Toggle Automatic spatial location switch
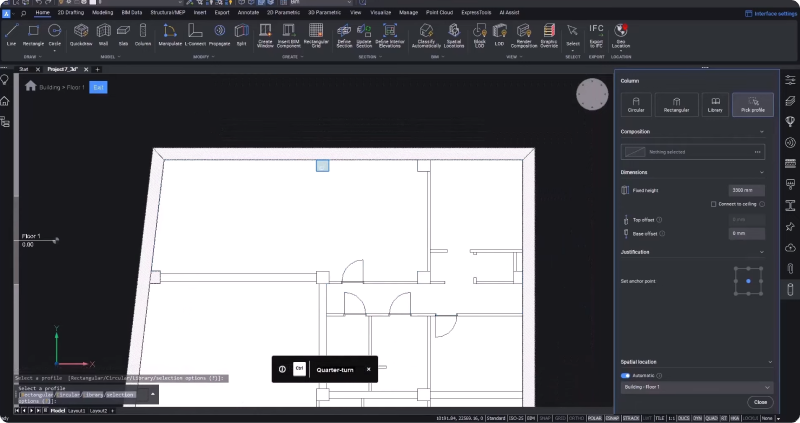The width and height of the screenshot is (800, 423). click(626, 376)
